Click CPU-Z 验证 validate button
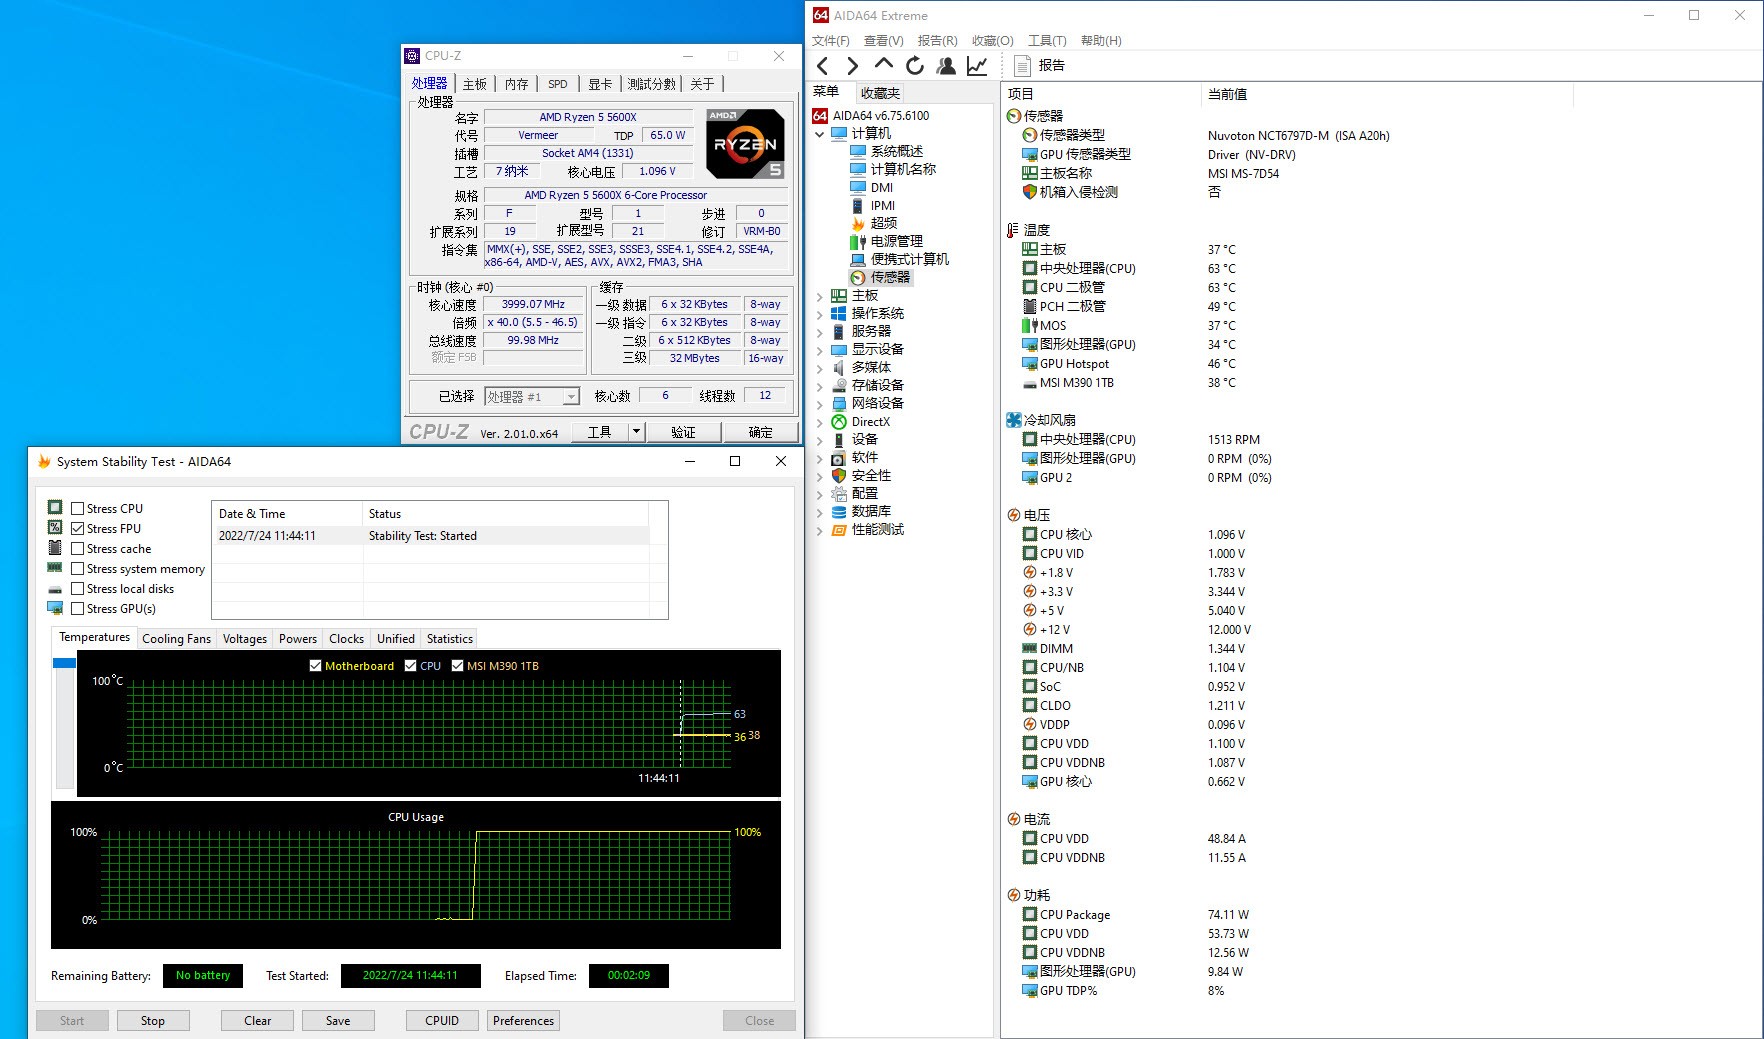The width and height of the screenshot is (1764, 1039). tap(684, 431)
